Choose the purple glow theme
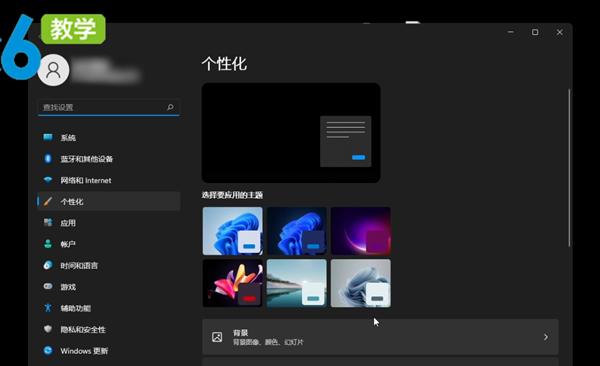This screenshot has width=600, height=366. click(x=361, y=231)
